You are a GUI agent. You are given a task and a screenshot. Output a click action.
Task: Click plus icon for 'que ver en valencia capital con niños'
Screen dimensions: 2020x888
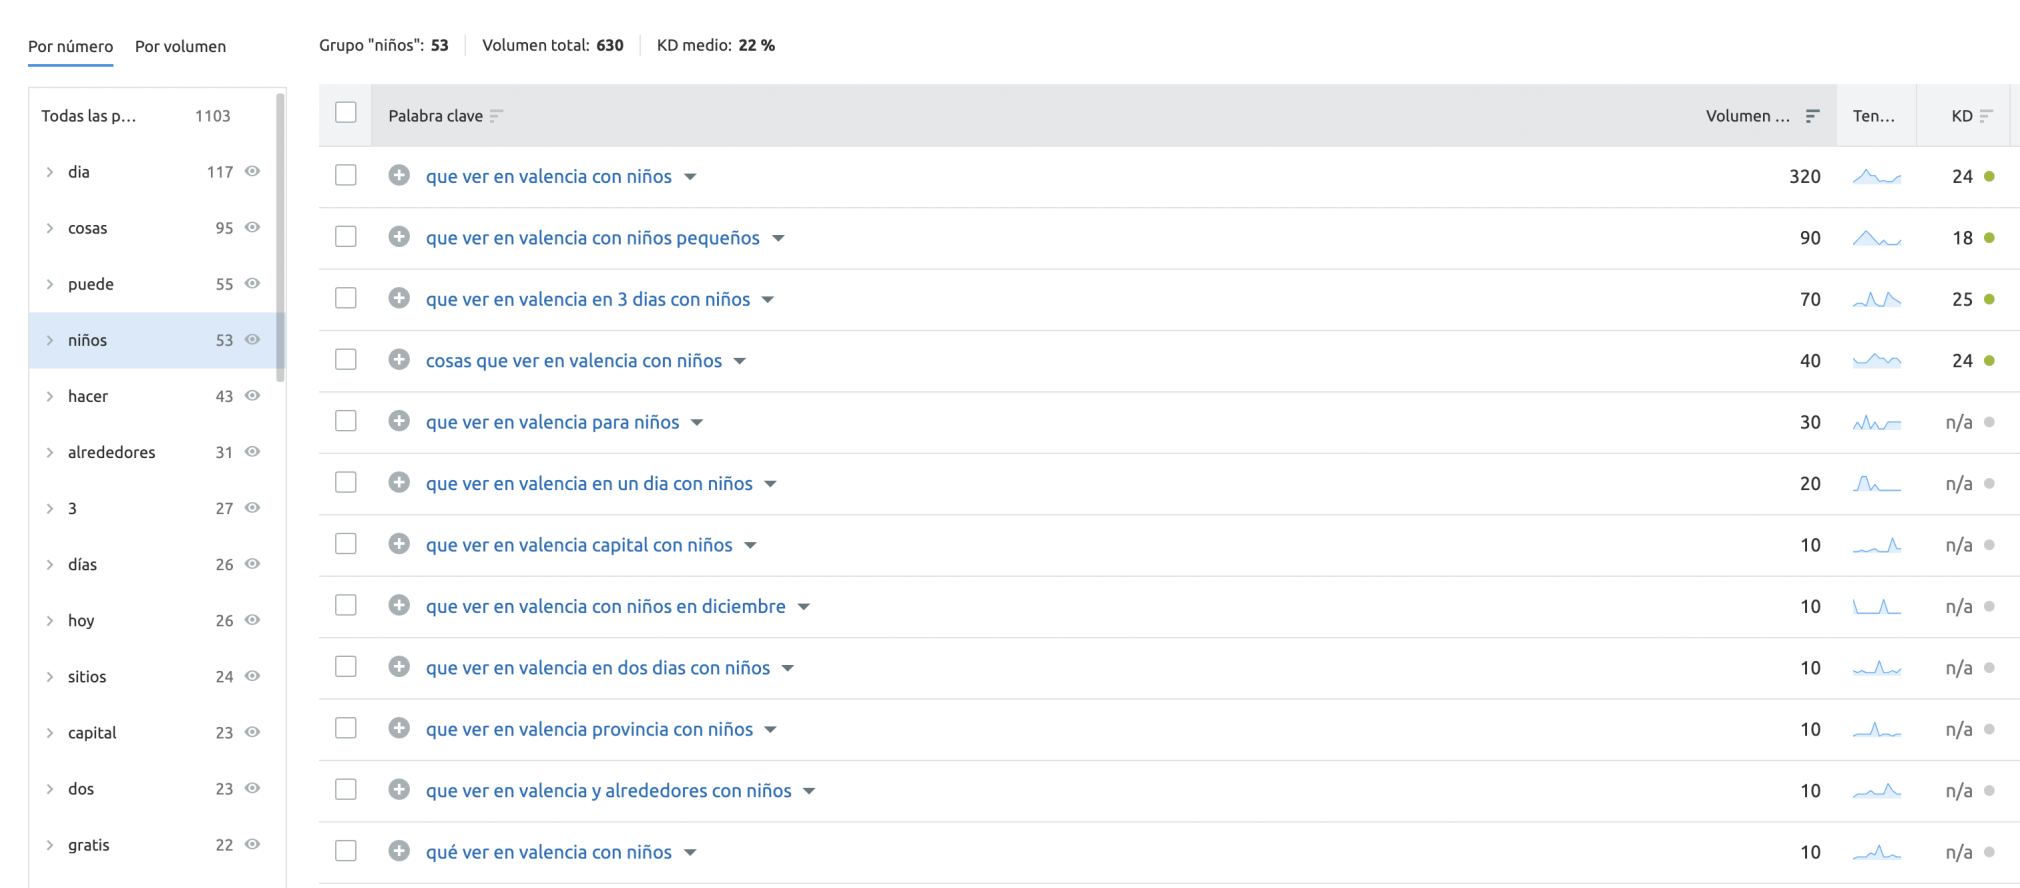pos(399,545)
